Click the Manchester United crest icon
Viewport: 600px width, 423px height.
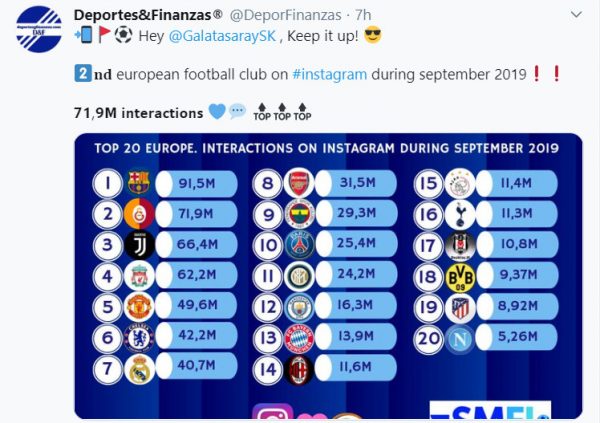(139, 307)
